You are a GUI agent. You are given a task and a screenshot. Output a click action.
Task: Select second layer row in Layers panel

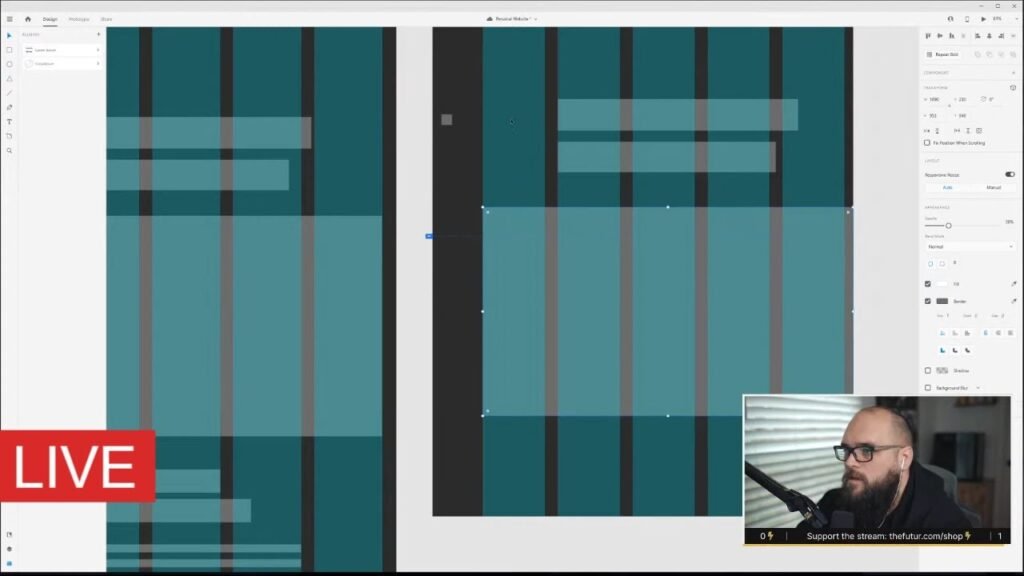(61, 63)
